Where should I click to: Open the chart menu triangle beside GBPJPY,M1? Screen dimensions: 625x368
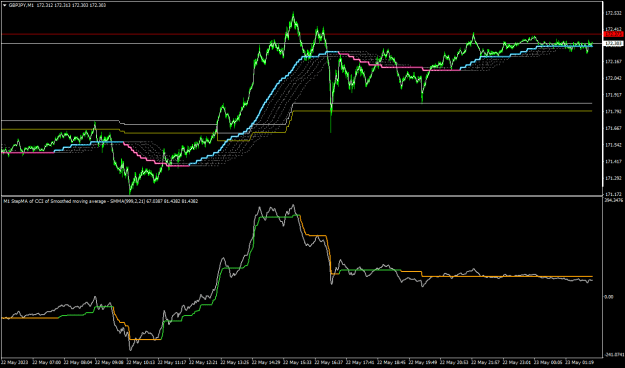[5, 5]
